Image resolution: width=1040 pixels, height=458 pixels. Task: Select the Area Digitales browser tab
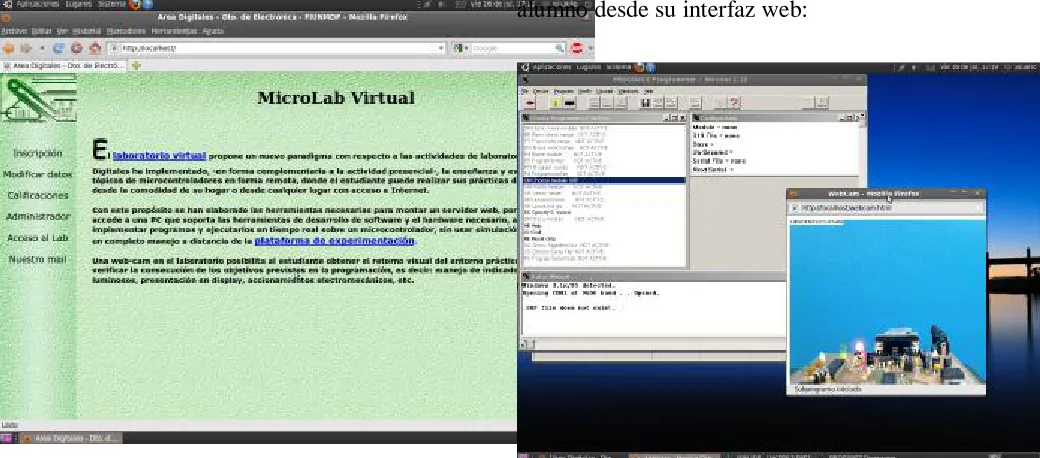[64, 66]
